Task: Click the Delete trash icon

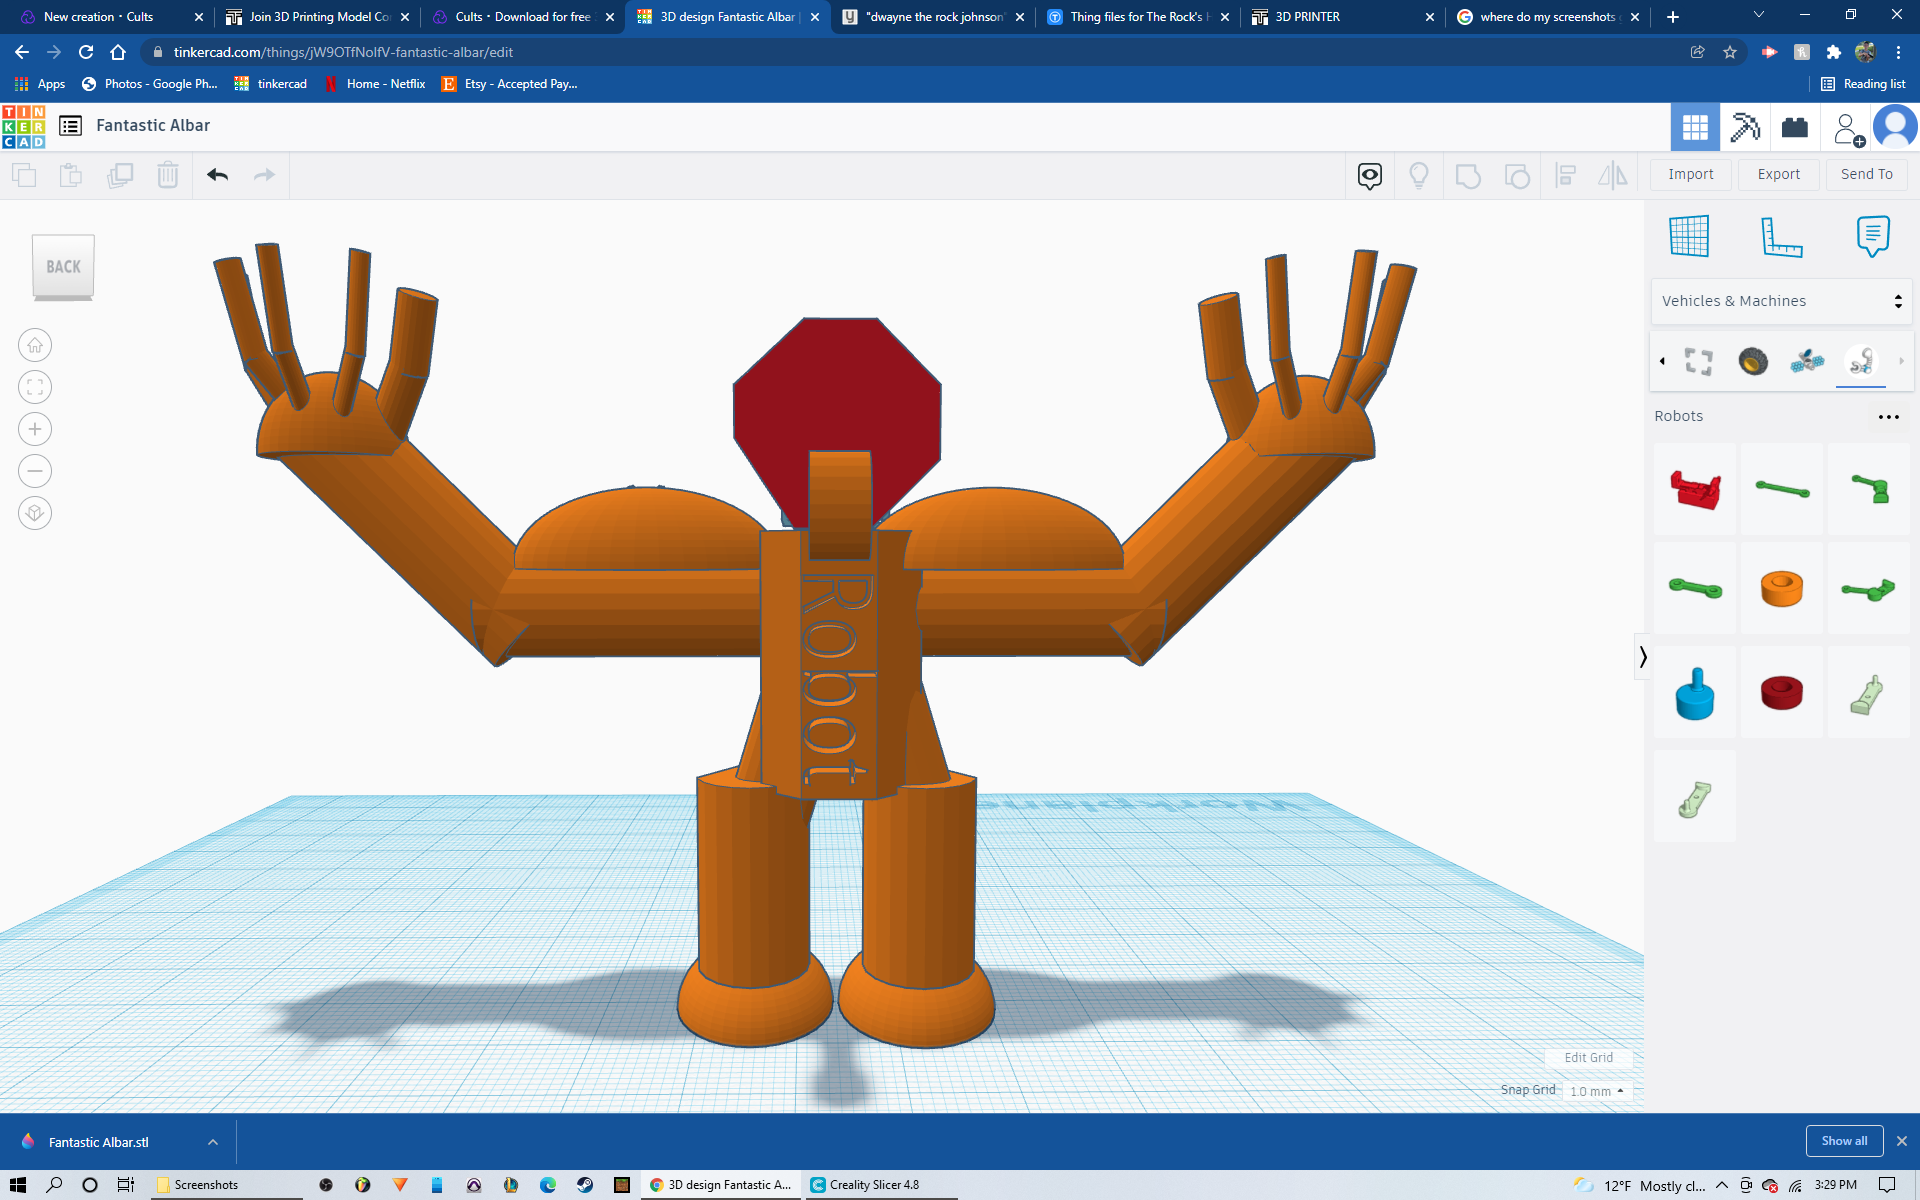Action: tap(167, 174)
